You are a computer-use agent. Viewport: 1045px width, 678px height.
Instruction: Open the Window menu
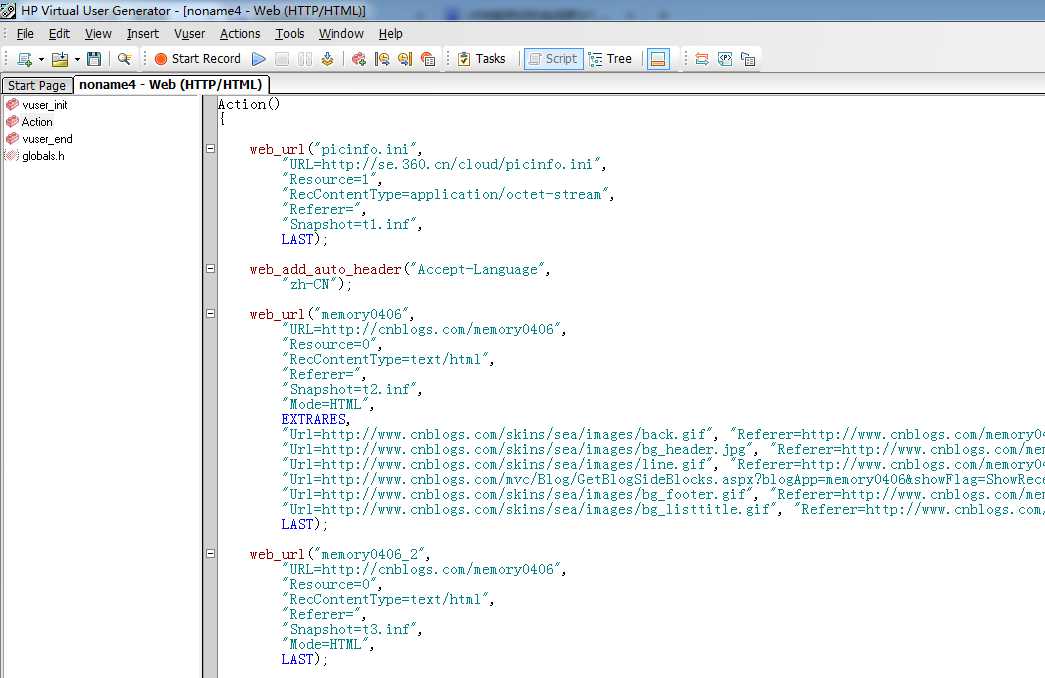[341, 33]
